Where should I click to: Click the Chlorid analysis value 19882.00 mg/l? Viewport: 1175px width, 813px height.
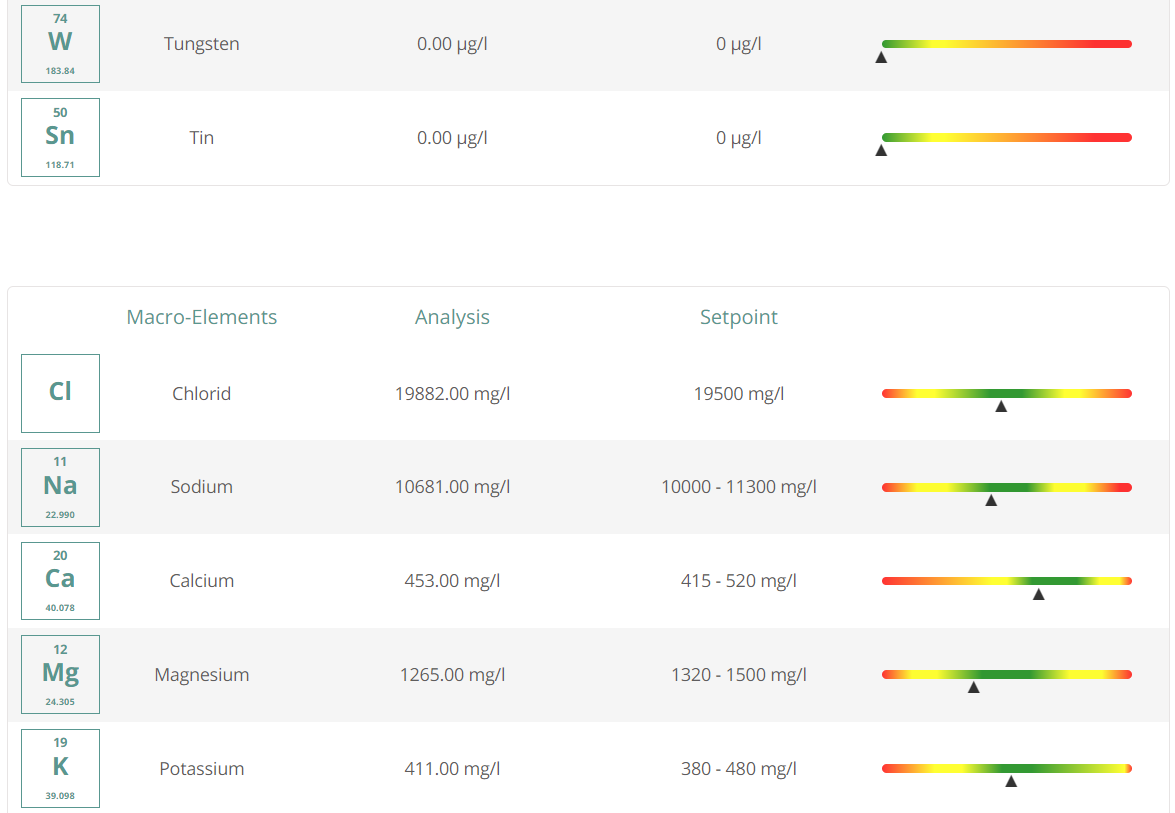point(452,393)
